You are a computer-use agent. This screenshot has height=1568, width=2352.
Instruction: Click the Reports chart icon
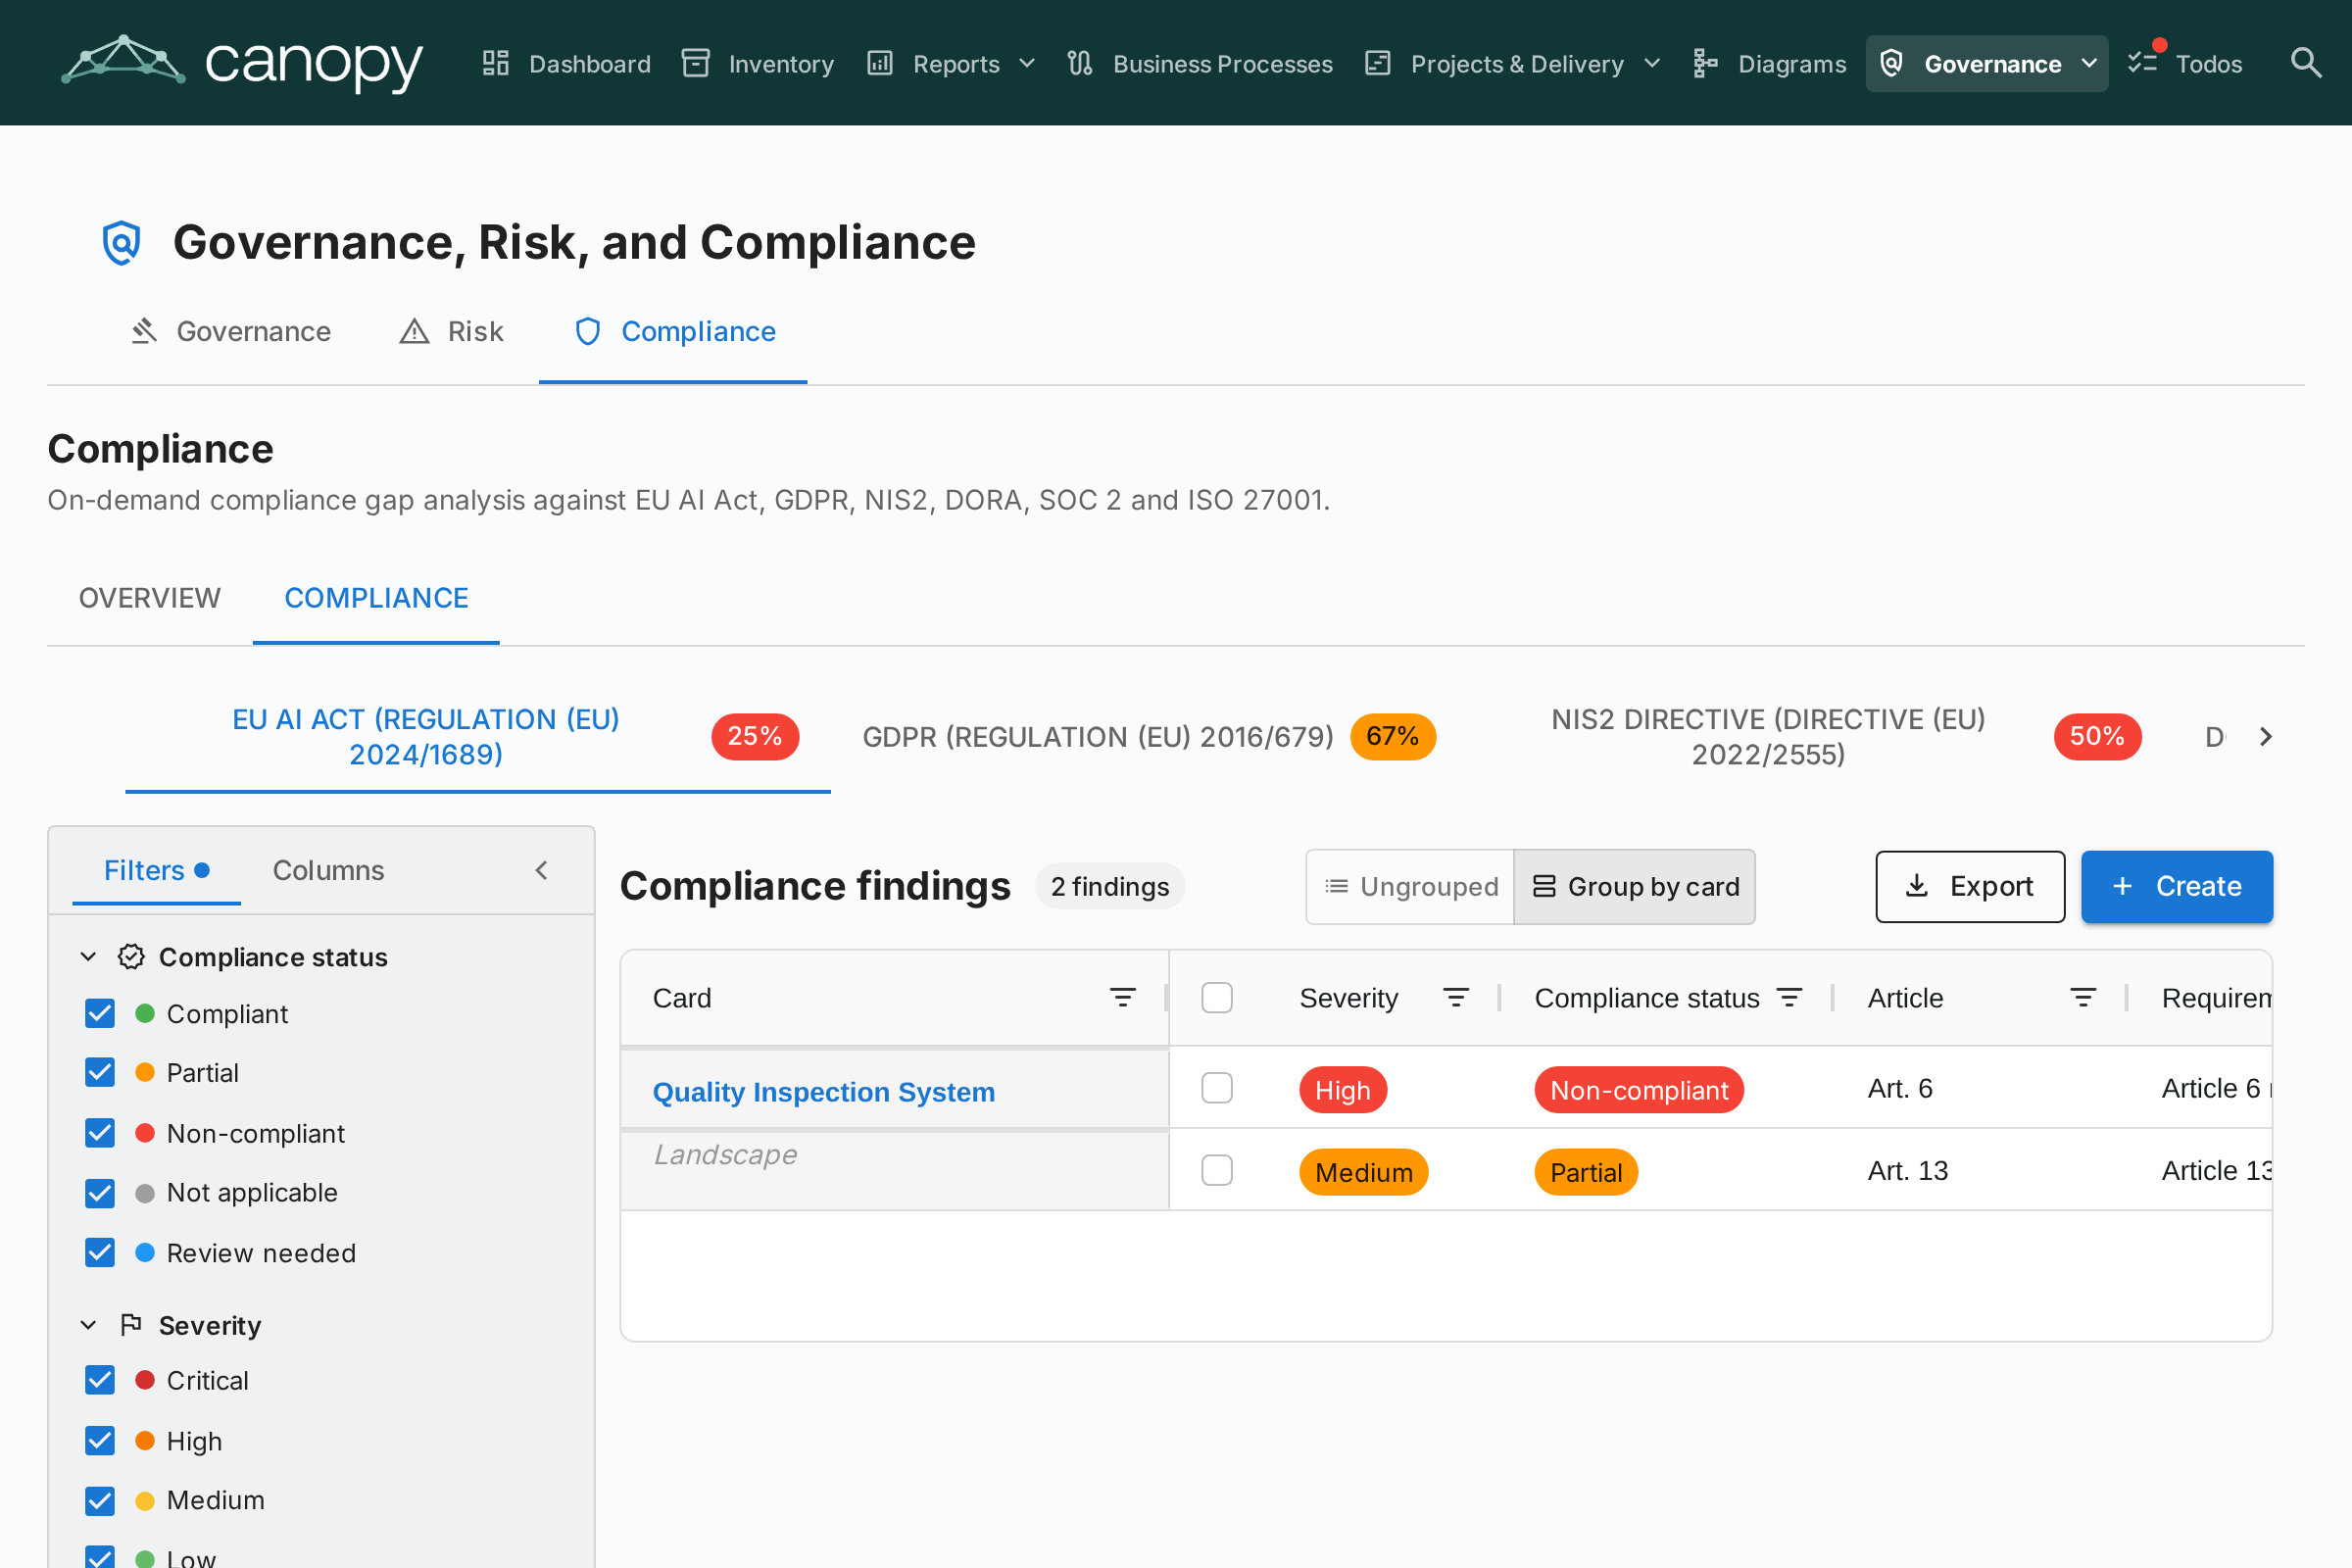click(879, 64)
